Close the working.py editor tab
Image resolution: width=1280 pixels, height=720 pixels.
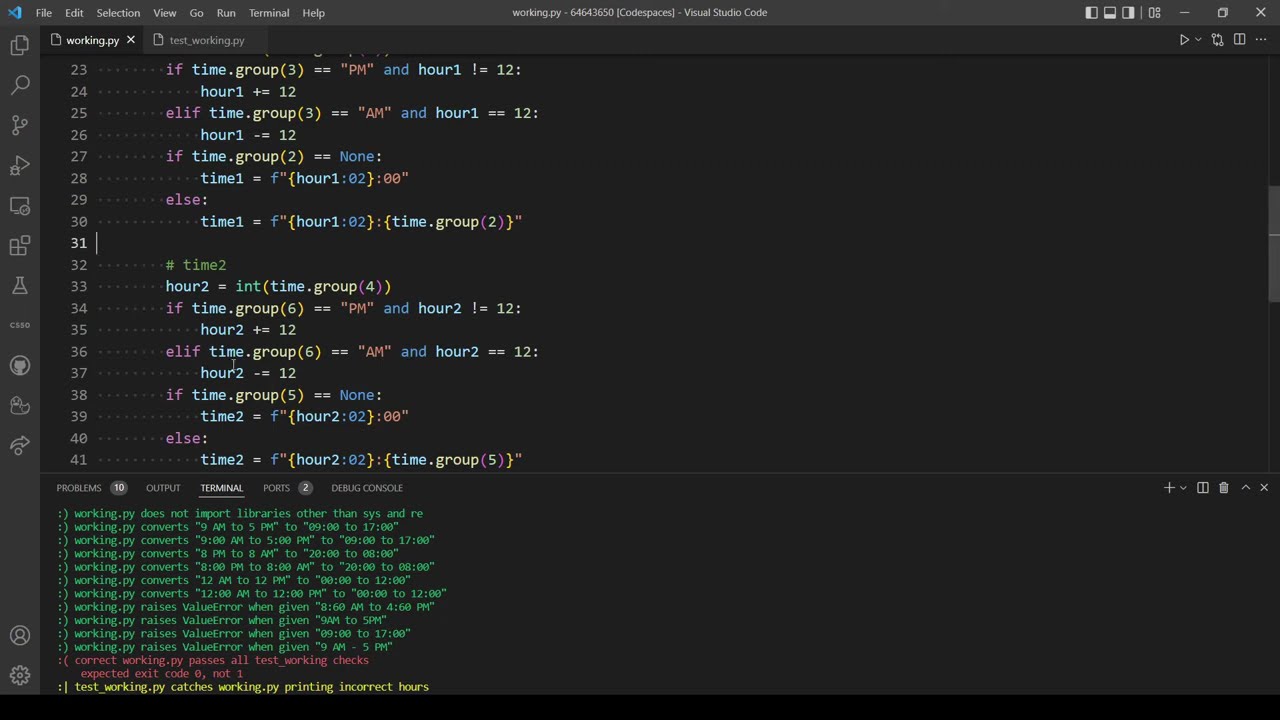(x=130, y=40)
